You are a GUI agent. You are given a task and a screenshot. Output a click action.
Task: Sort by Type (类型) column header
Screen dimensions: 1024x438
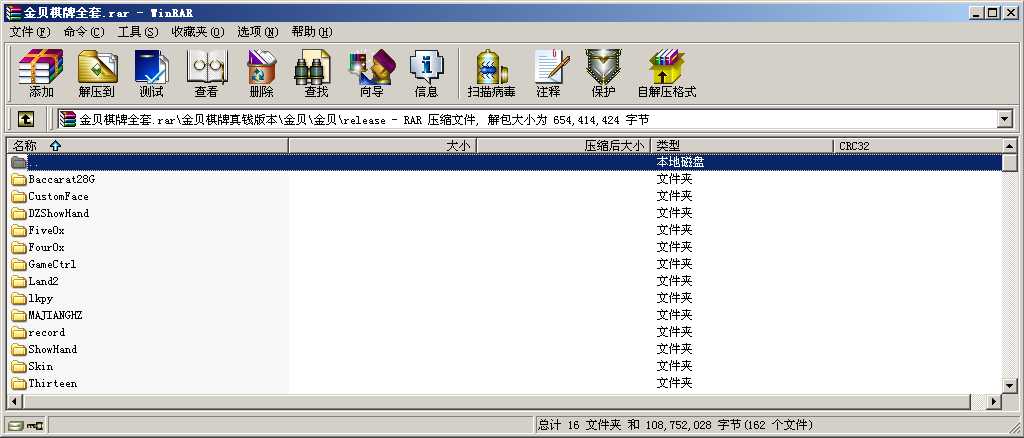tap(743, 146)
